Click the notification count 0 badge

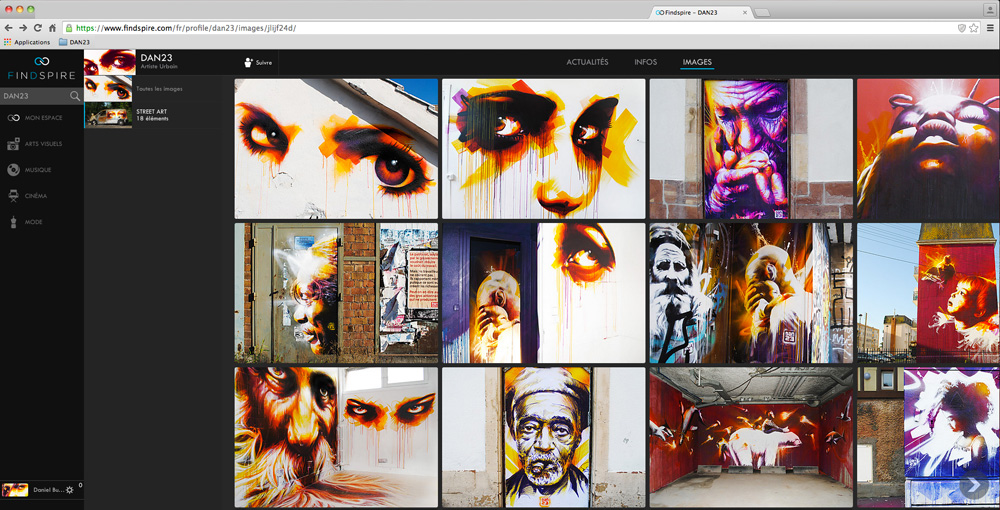click(x=80, y=485)
